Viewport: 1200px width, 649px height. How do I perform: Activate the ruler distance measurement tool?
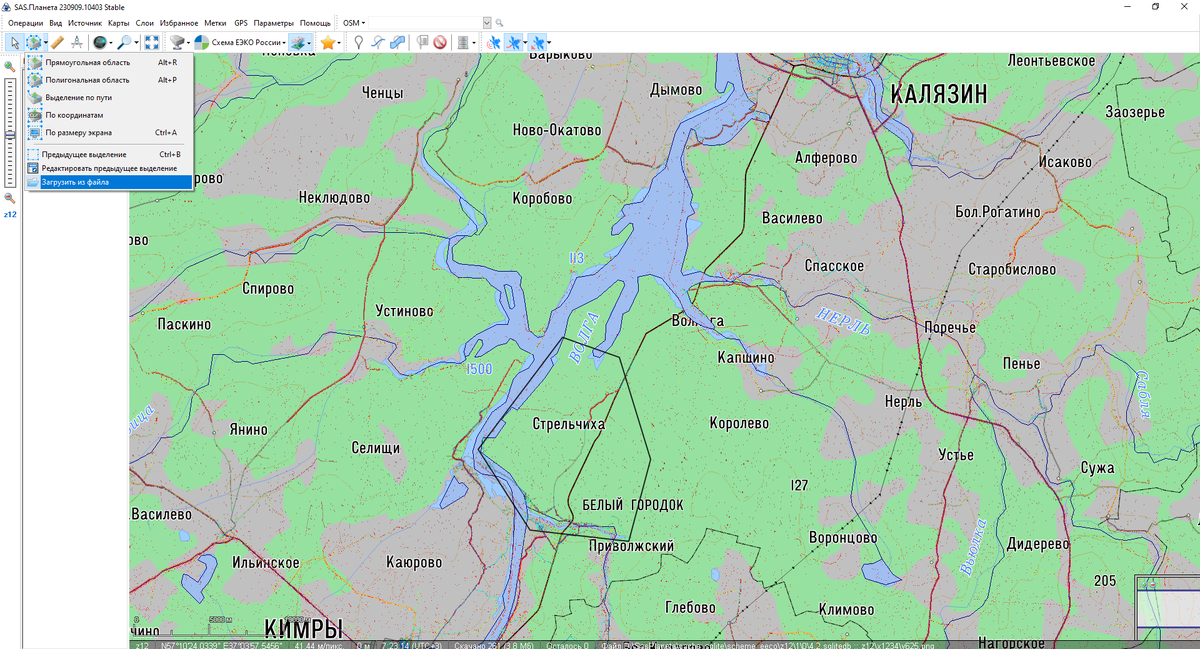57,42
